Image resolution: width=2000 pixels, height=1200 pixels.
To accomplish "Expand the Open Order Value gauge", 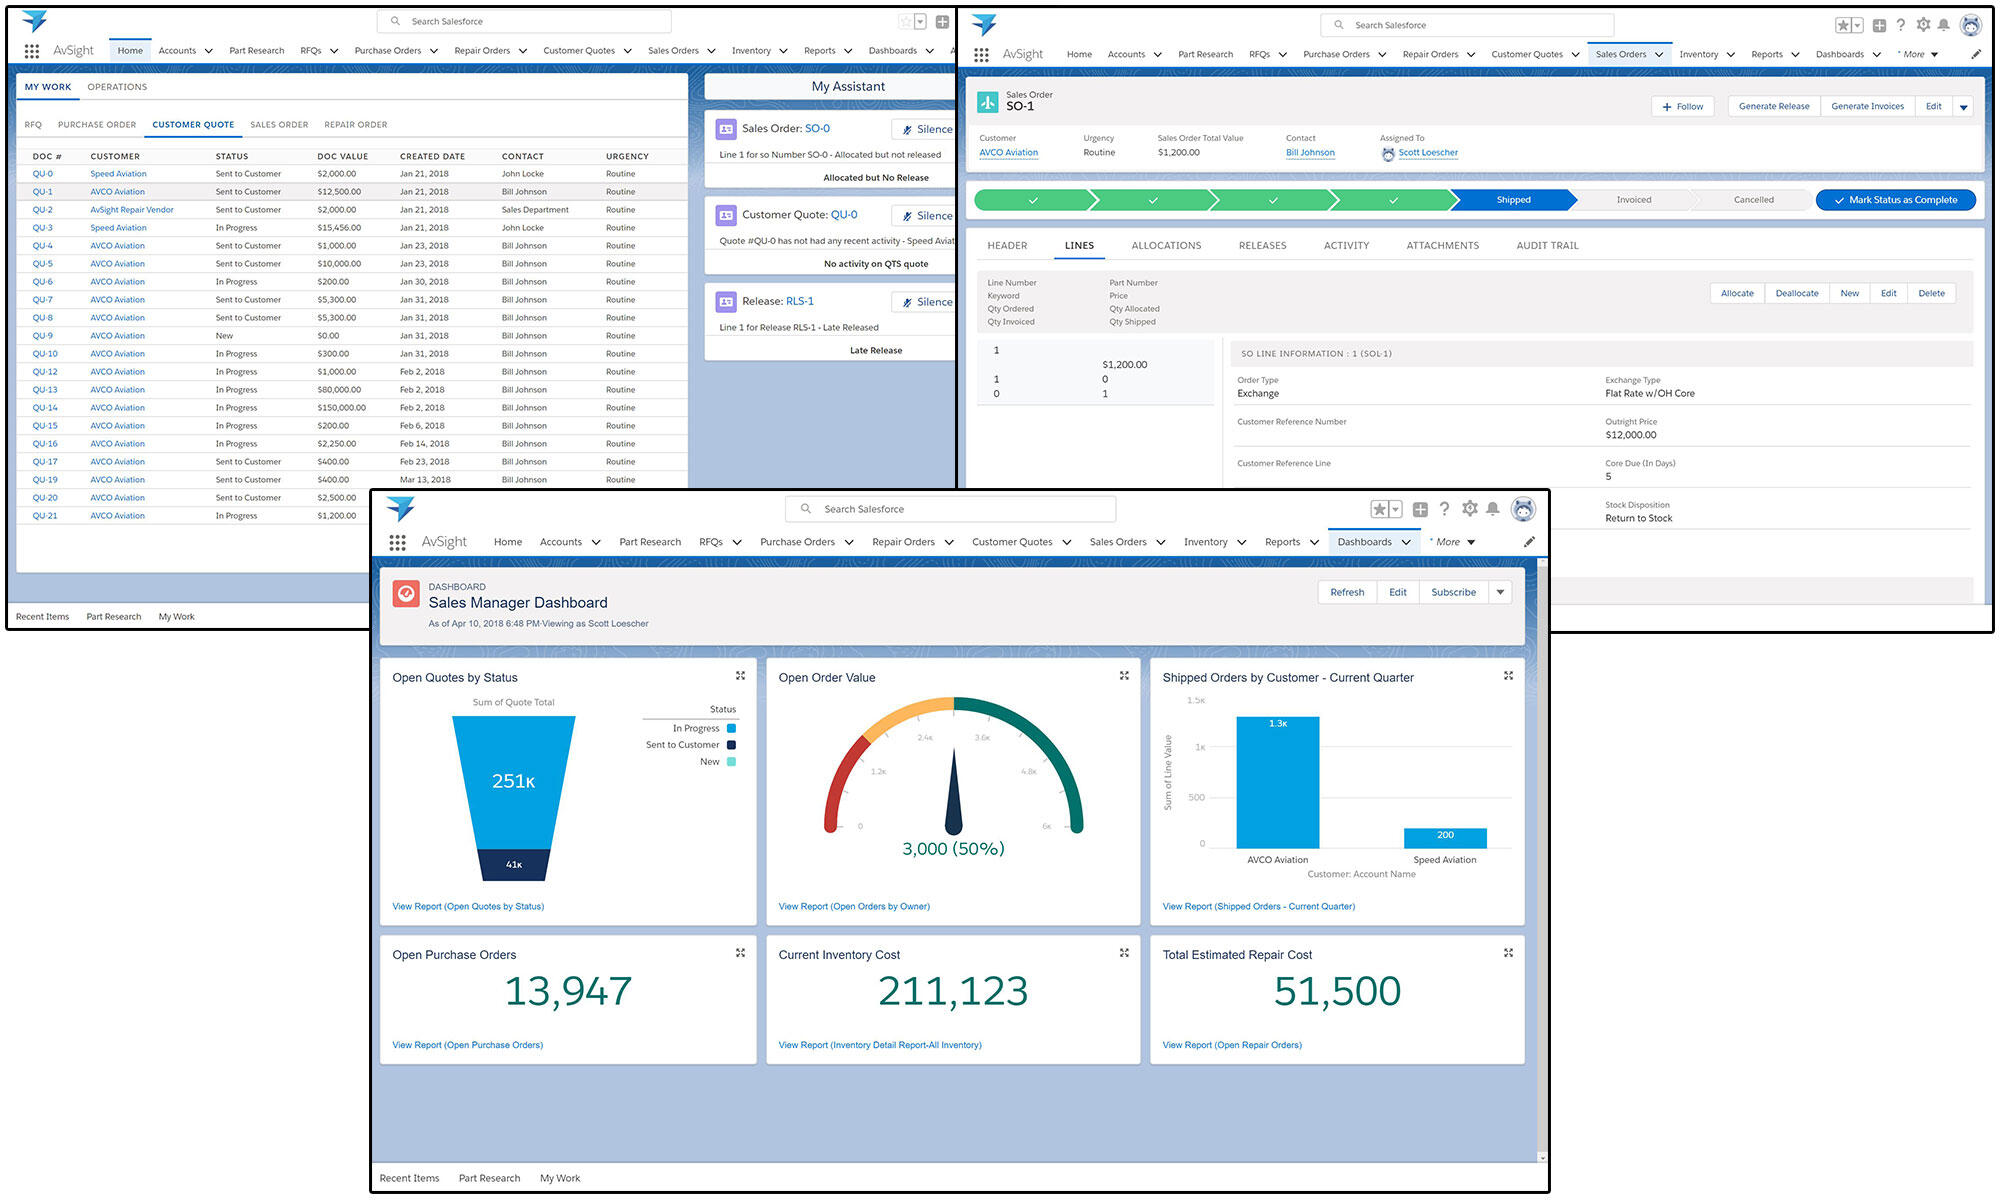I will 1124,676.
